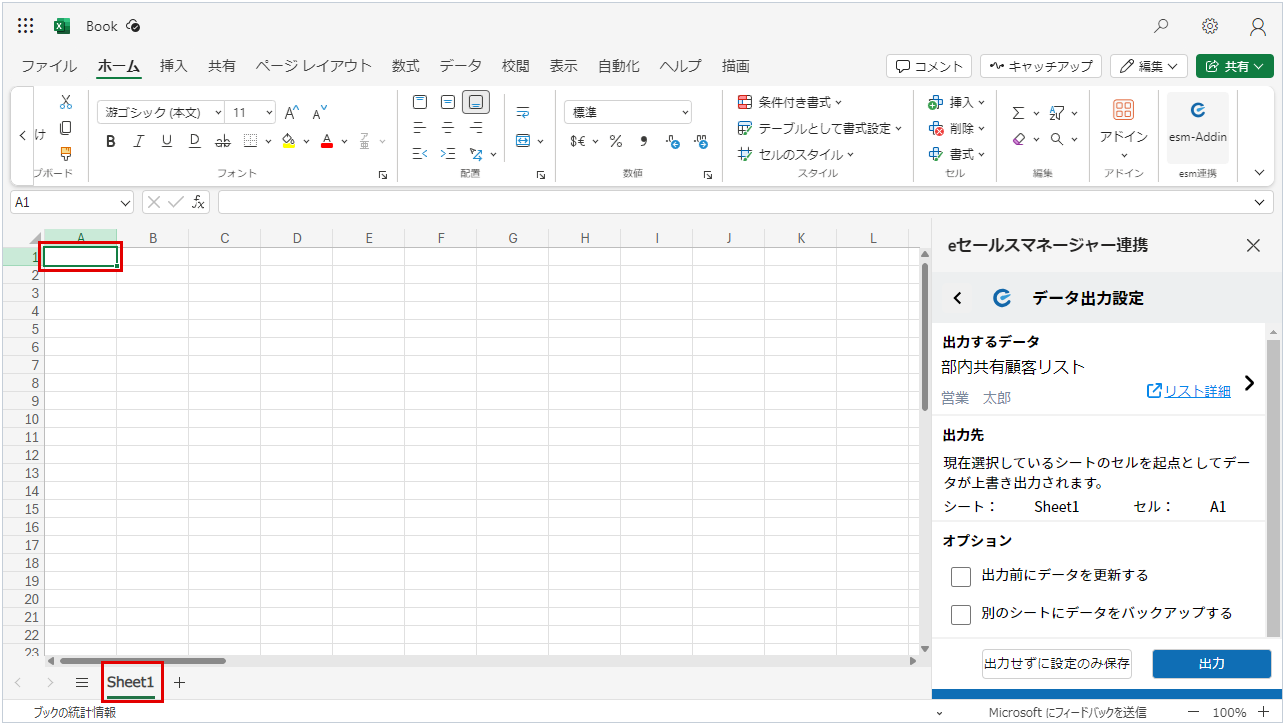Screen dimensions: 1284x724
Task: Check '出力前にデータを更新する' option
Action: 961,576
